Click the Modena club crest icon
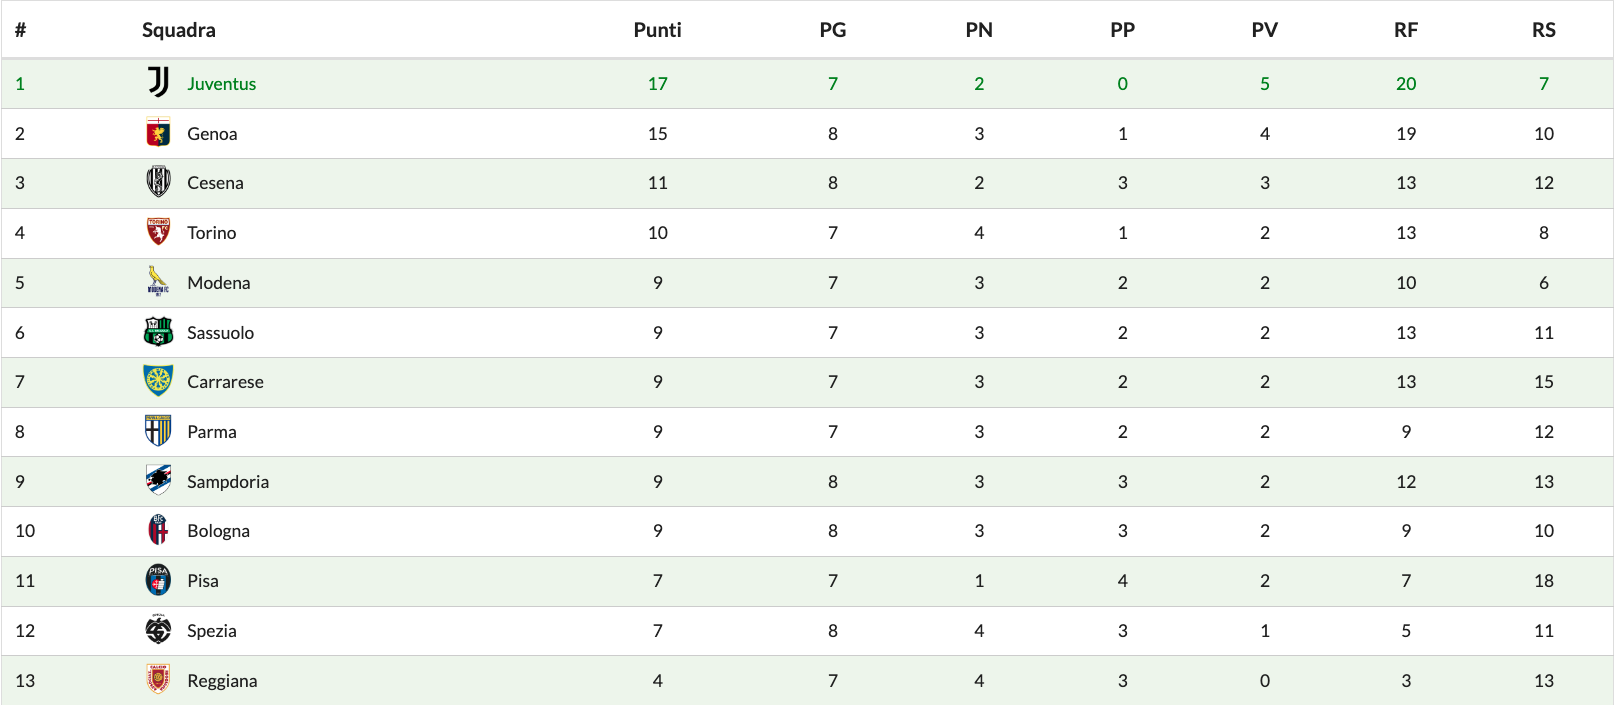Screen dimensions: 1614x705 point(158,282)
